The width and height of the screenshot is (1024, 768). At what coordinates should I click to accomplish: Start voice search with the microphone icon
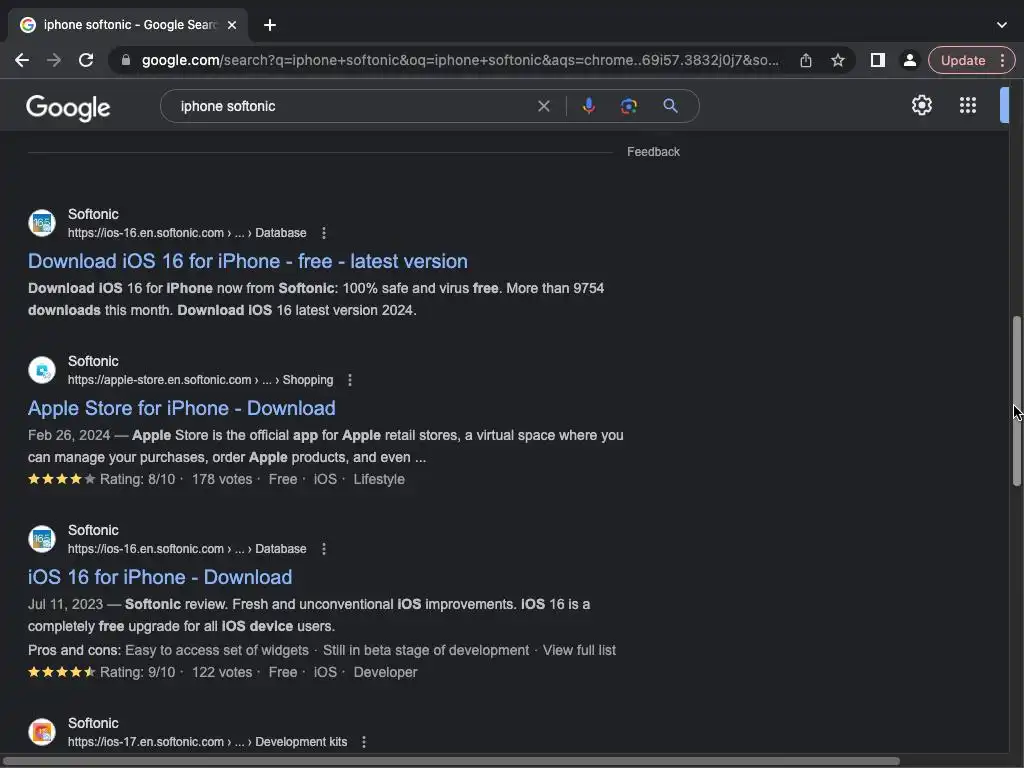588,106
